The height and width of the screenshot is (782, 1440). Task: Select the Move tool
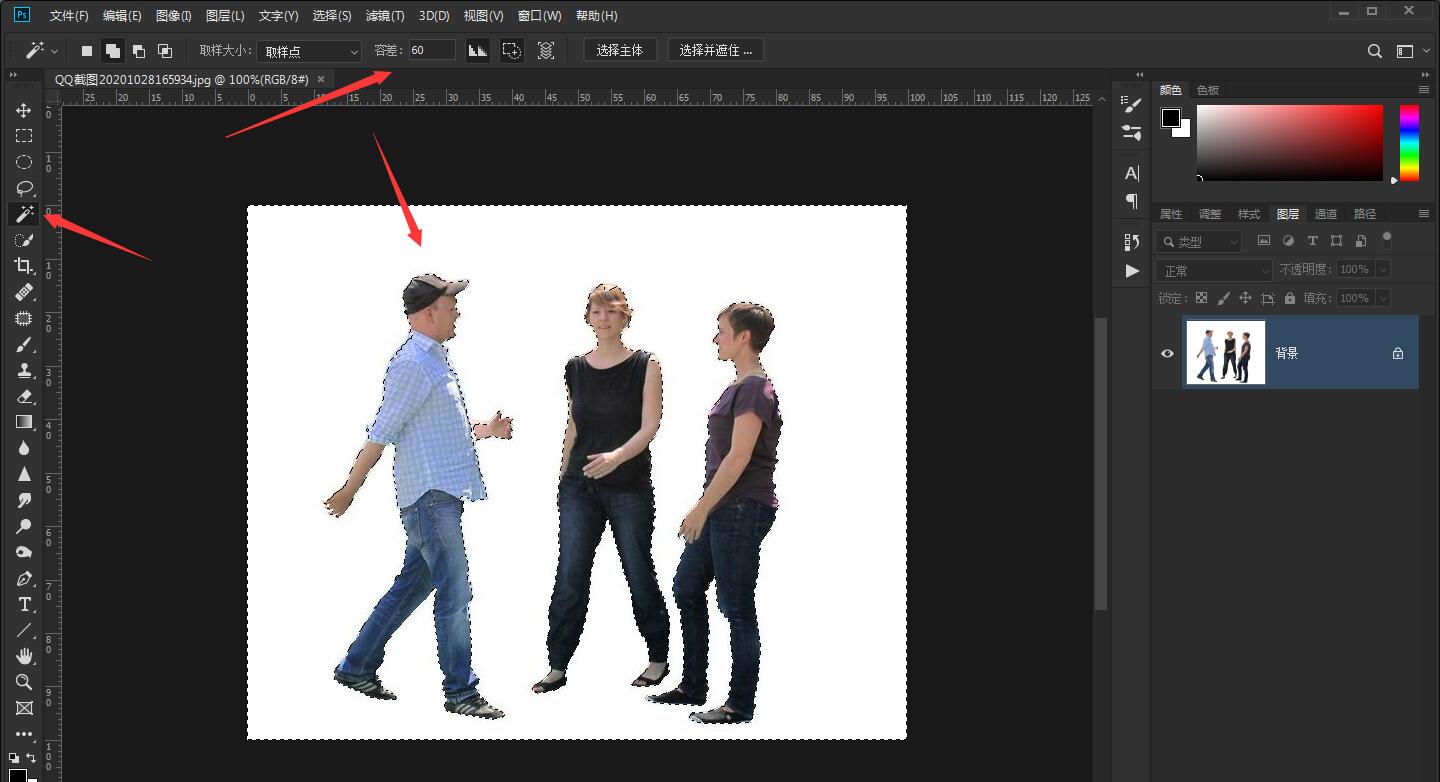click(x=24, y=110)
